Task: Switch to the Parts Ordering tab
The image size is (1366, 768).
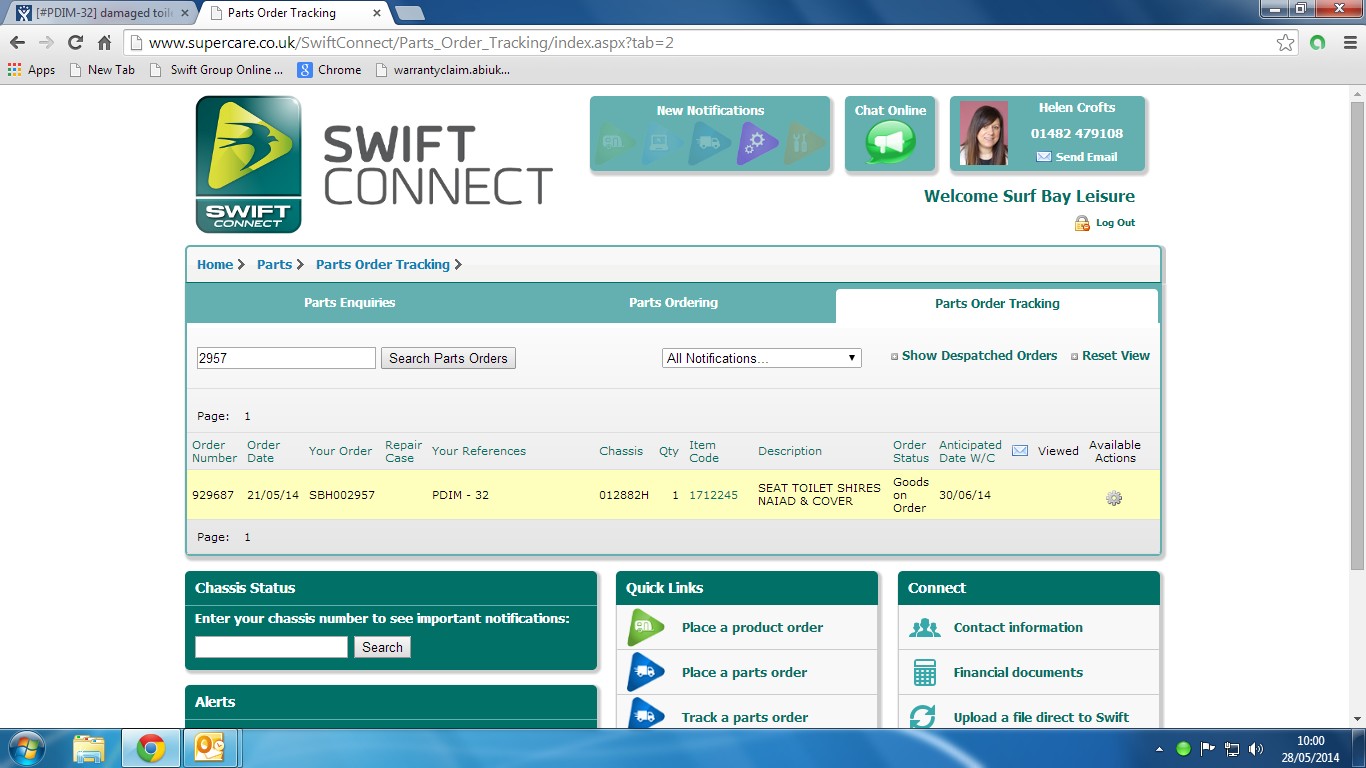Action: point(673,303)
